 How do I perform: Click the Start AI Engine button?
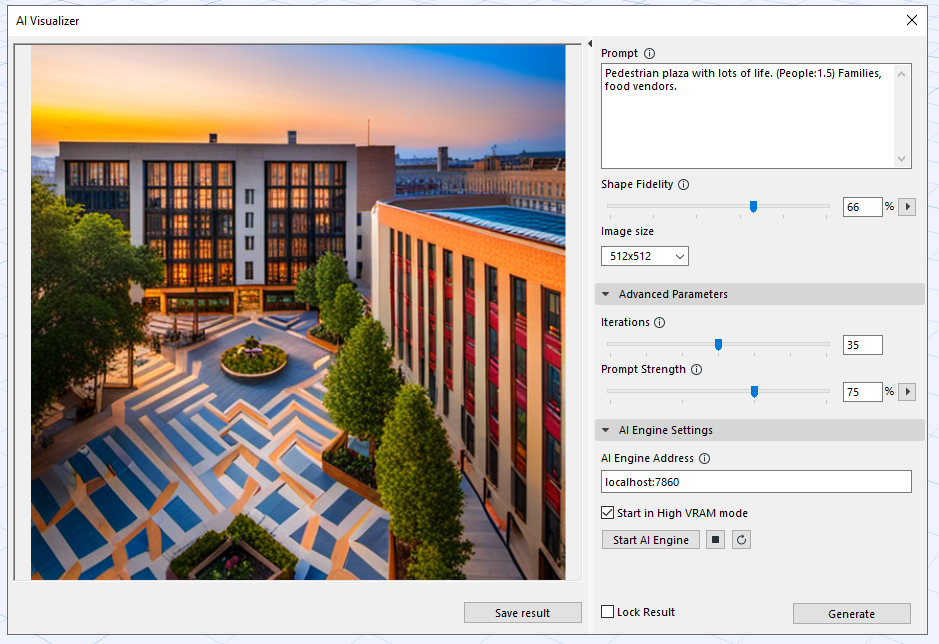click(651, 540)
